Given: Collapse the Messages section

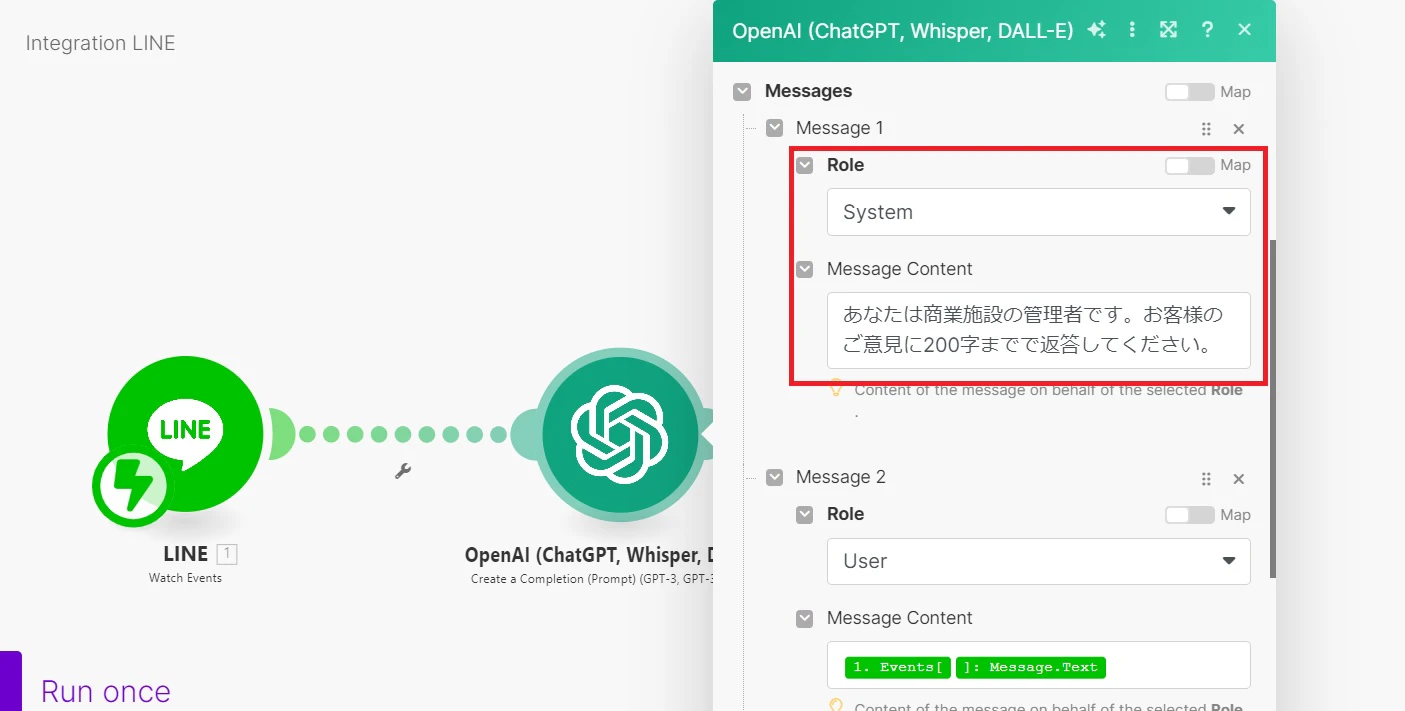Looking at the screenshot, I should (742, 92).
